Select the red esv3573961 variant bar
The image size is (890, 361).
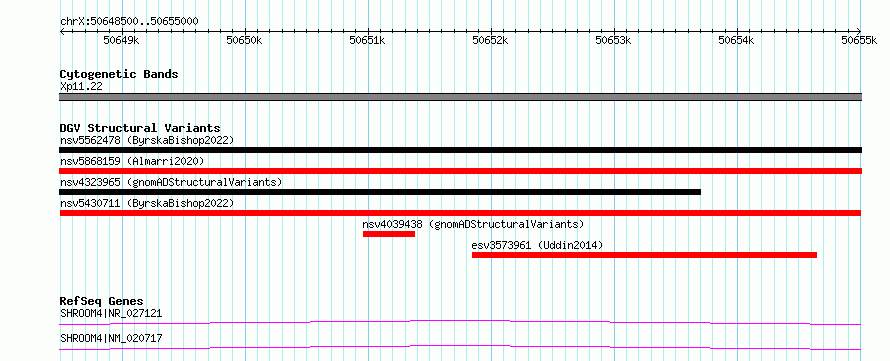[x=644, y=255]
